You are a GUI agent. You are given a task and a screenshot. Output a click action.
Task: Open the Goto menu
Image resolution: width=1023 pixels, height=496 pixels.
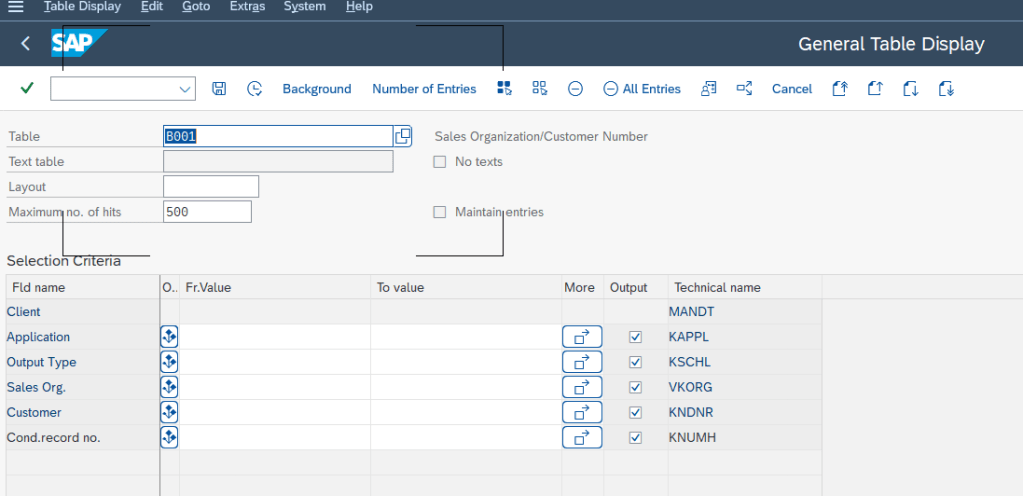196,7
